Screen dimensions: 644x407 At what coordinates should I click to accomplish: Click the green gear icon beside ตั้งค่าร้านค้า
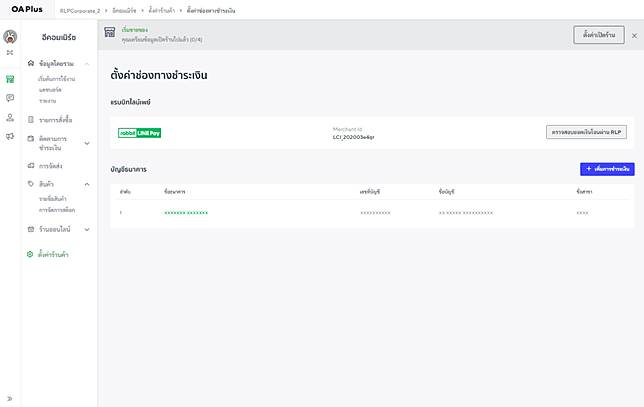pyautogui.click(x=30, y=254)
